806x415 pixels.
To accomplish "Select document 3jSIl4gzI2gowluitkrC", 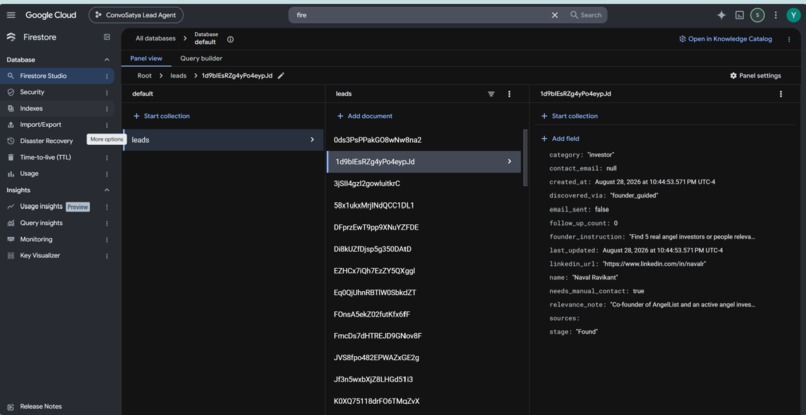I will pyautogui.click(x=367, y=184).
